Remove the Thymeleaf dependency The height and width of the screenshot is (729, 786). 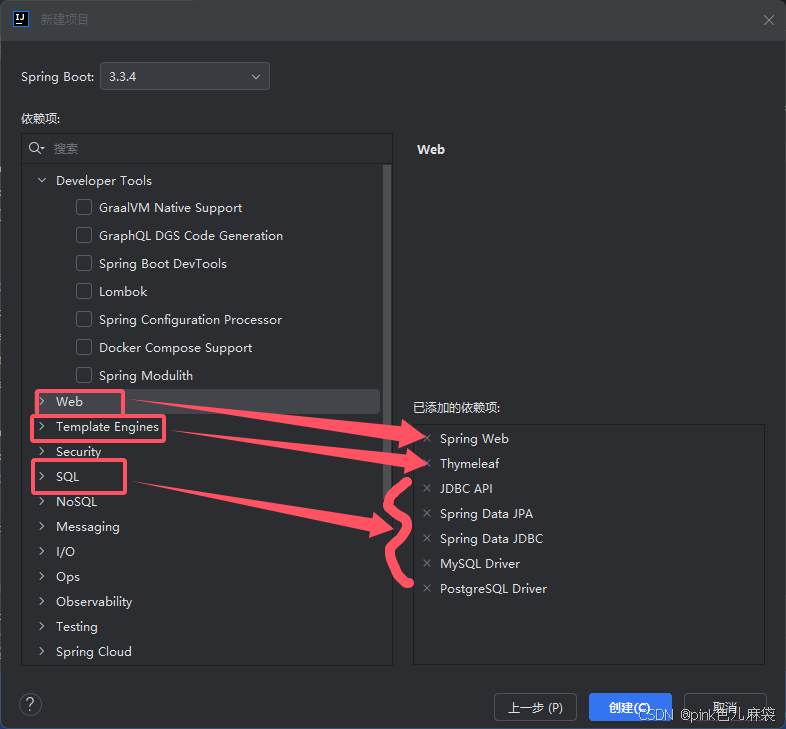point(427,464)
